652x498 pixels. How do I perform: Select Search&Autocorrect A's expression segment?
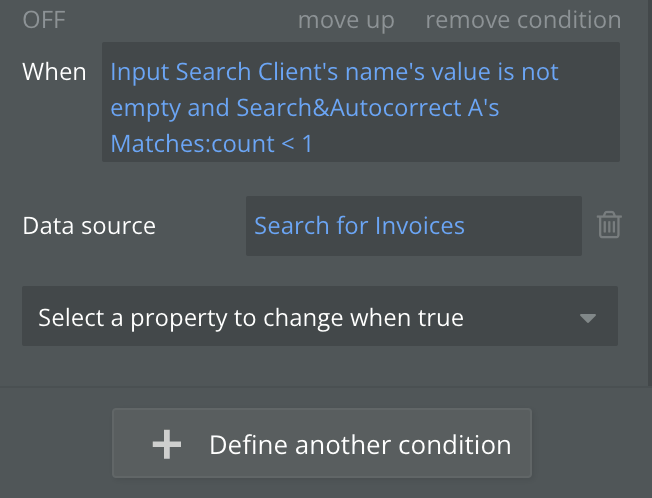pos(368,108)
